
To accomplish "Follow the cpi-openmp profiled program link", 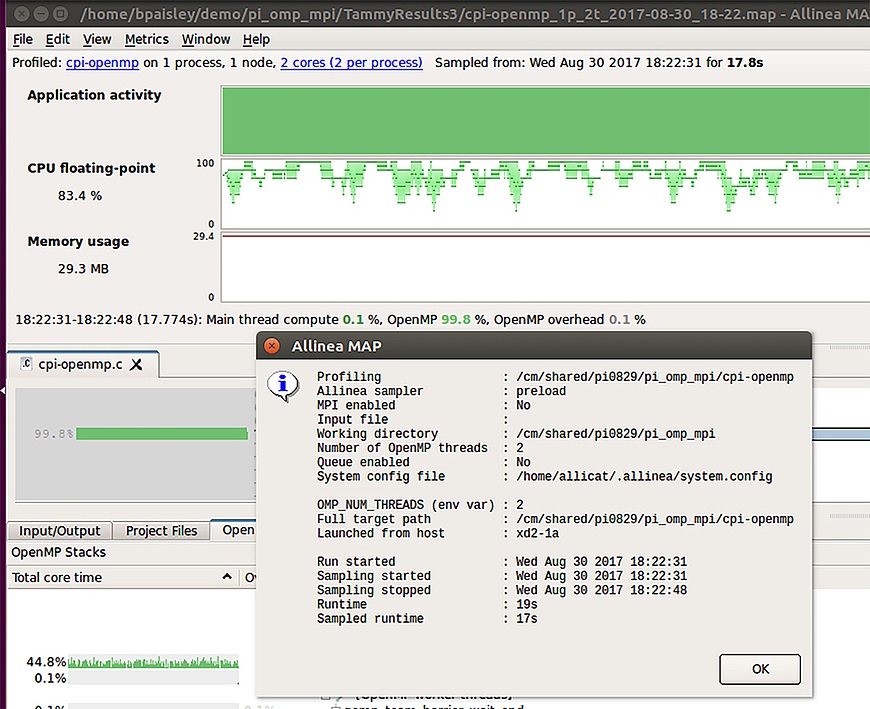I will click(102, 63).
